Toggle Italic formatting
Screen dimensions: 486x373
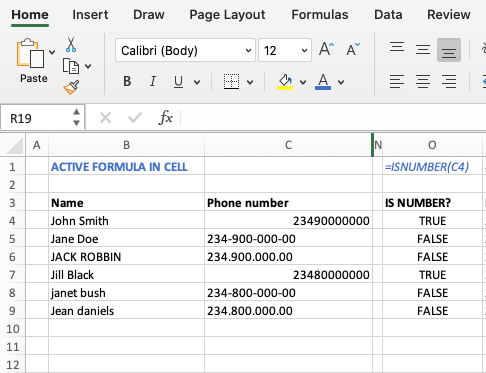(153, 81)
